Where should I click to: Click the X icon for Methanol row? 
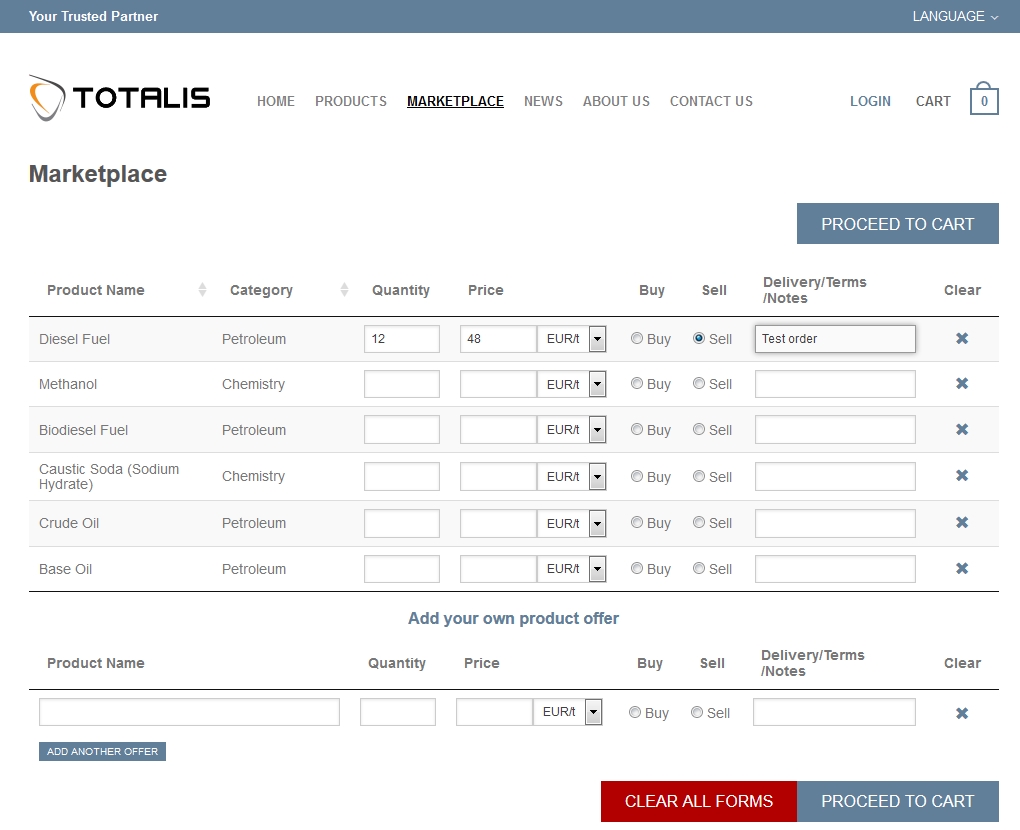pos(961,384)
